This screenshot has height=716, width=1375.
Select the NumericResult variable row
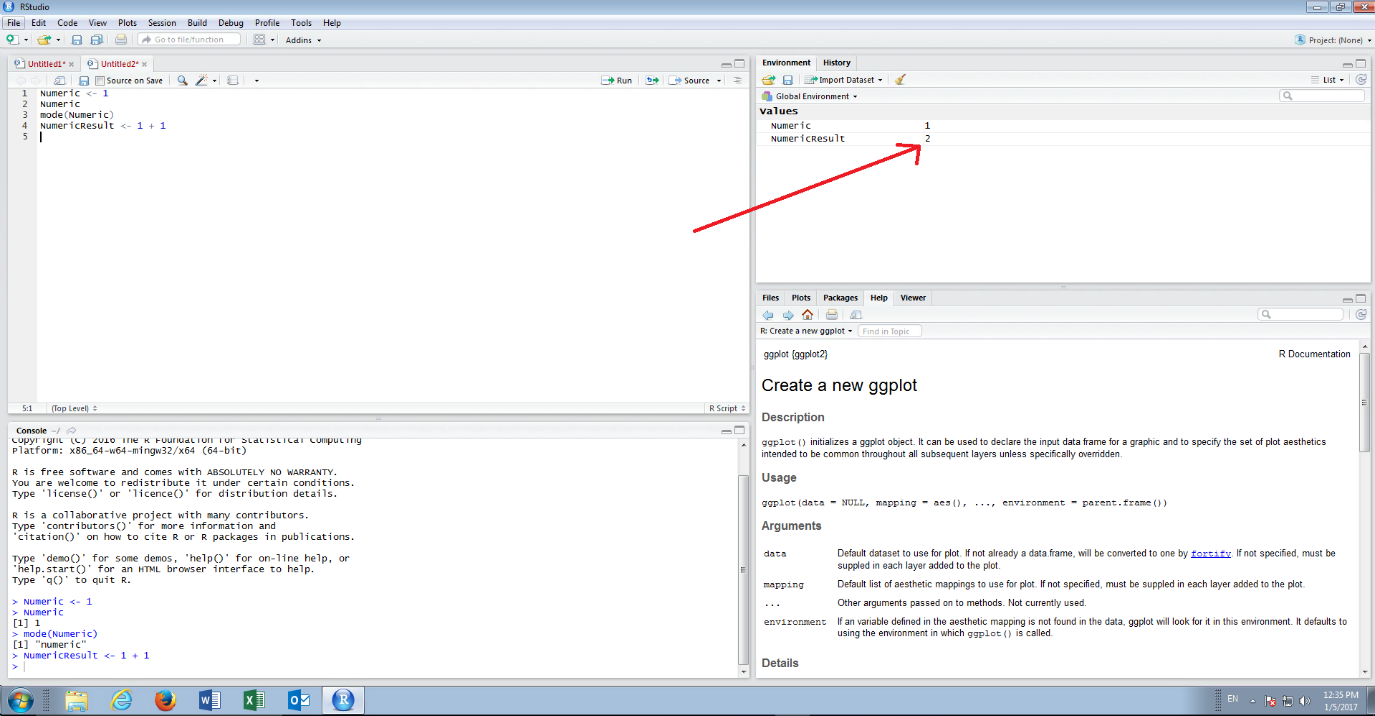1062,139
